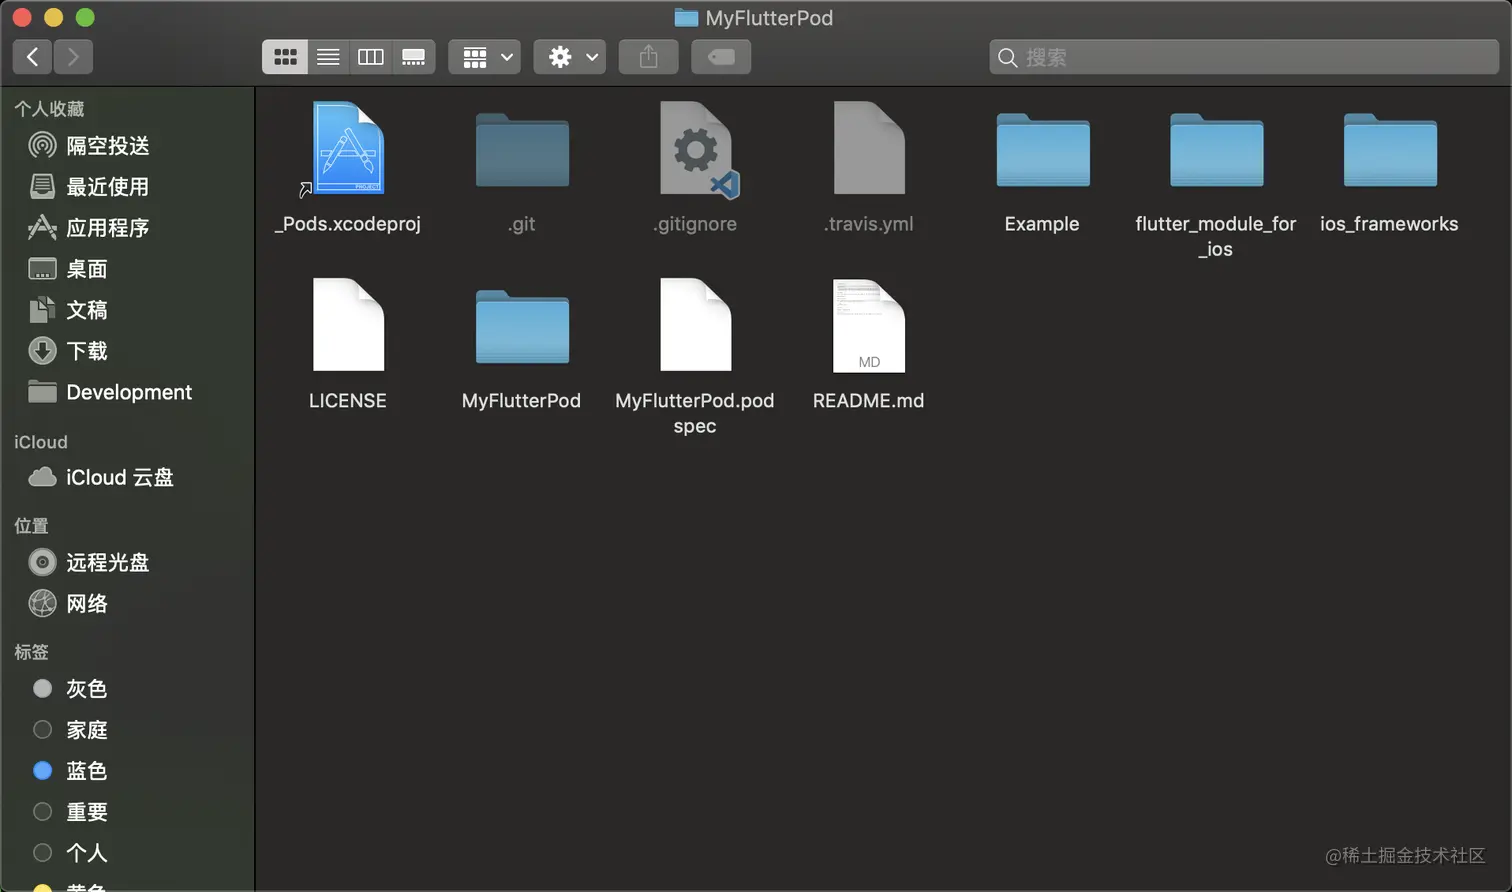
Task: Select the ios_frameworks folder icon
Action: (1390, 150)
